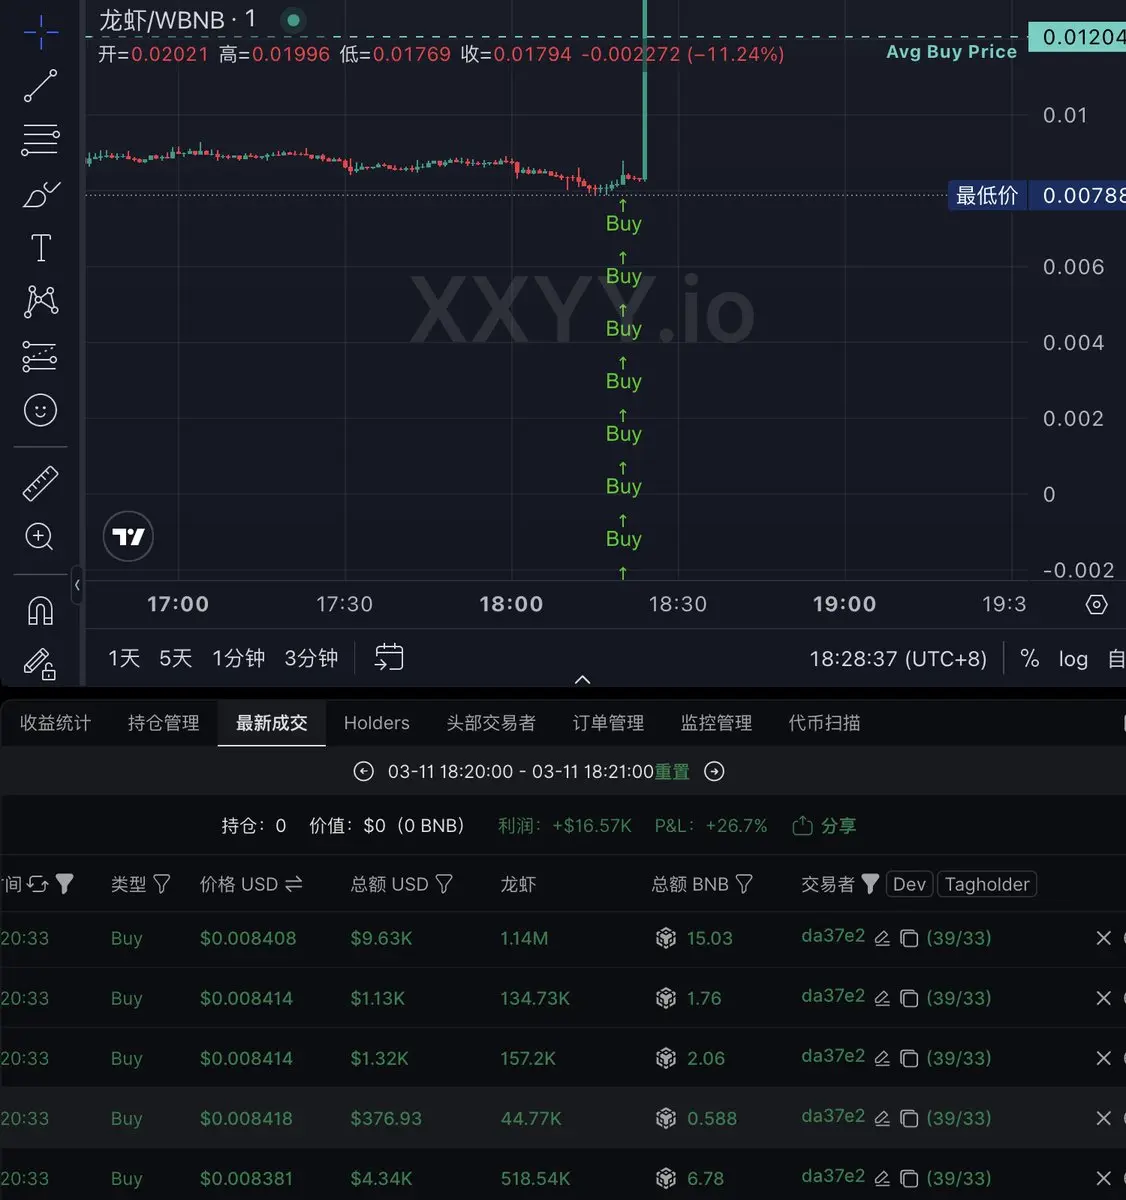Image resolution: width=1126 pixels, height=1200 pixels.
Task: Select the brush drawing tool
Action: [x=41, y=194]
